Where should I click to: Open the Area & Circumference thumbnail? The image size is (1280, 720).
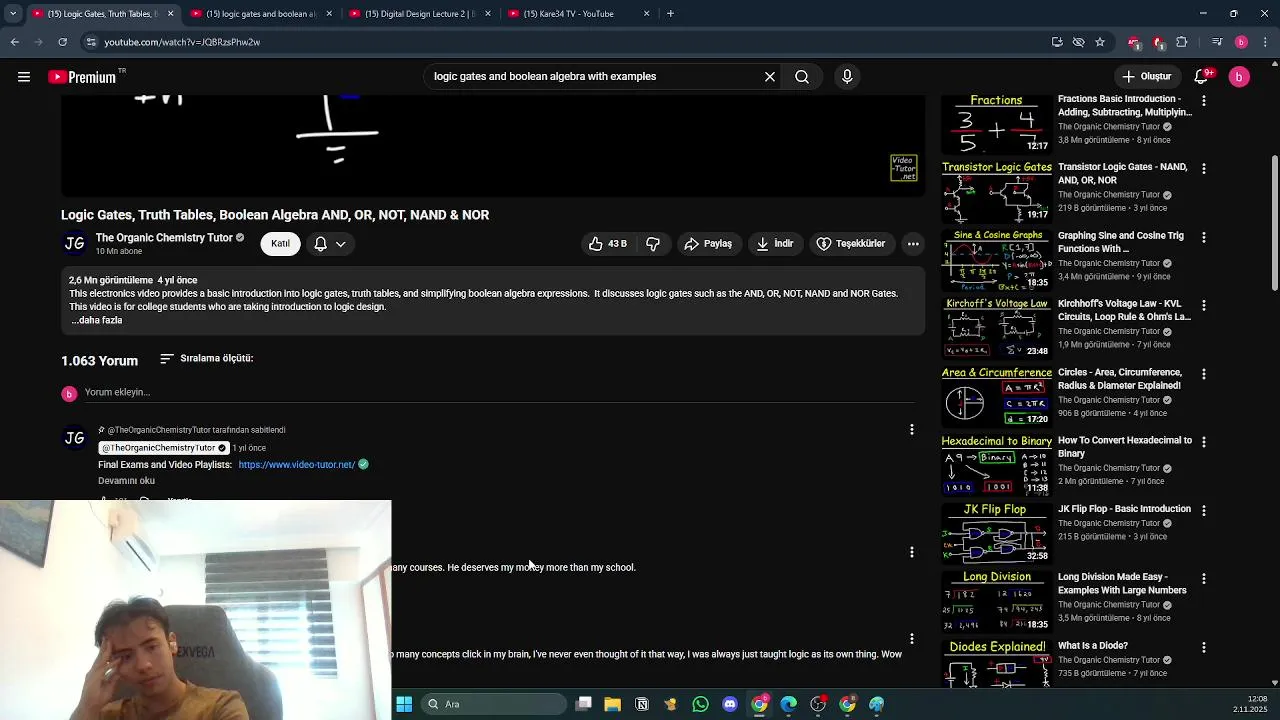(x=996, y=396)
